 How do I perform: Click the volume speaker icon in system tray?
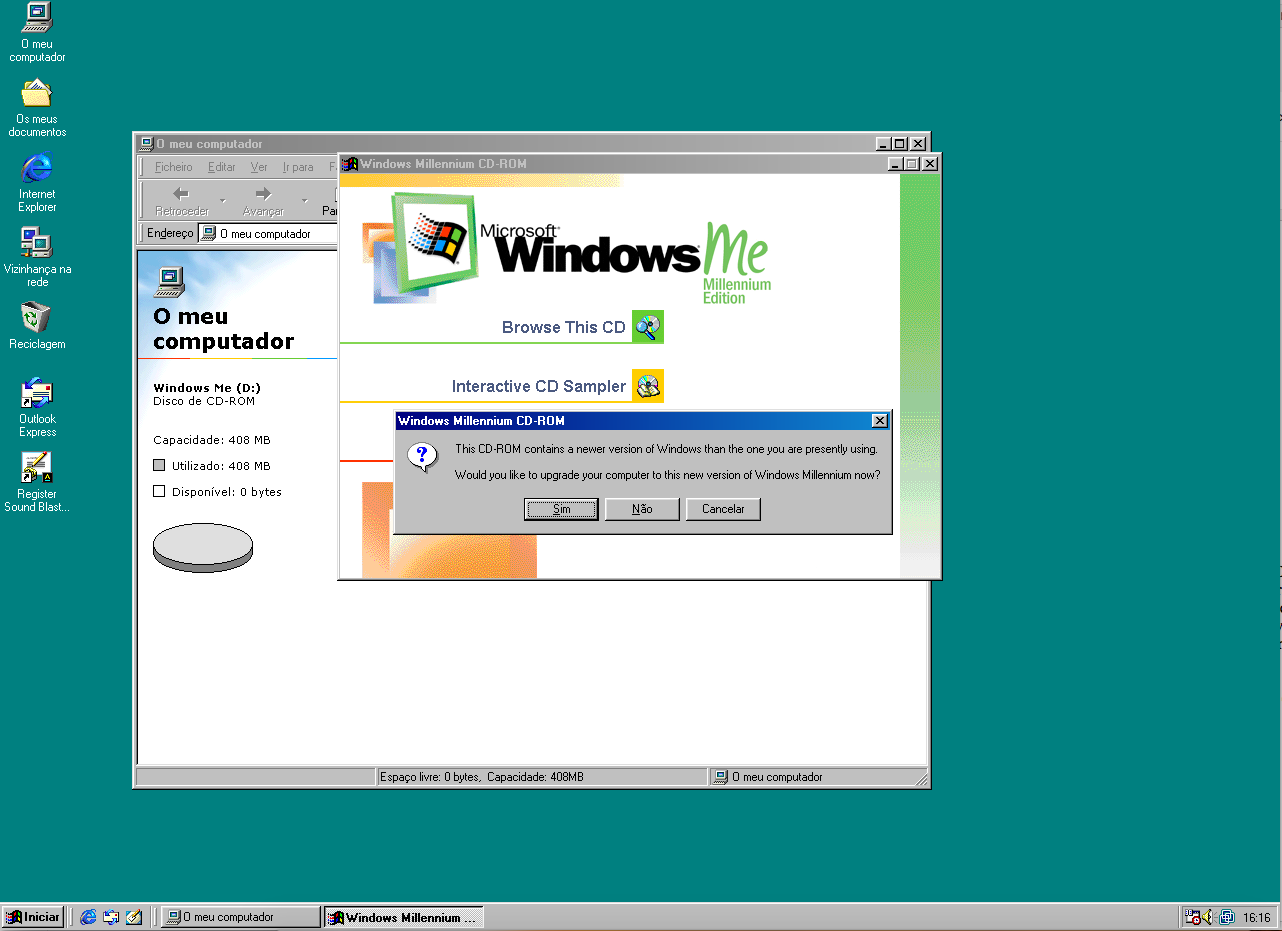pyautogui.click(x=1208, y=917)
